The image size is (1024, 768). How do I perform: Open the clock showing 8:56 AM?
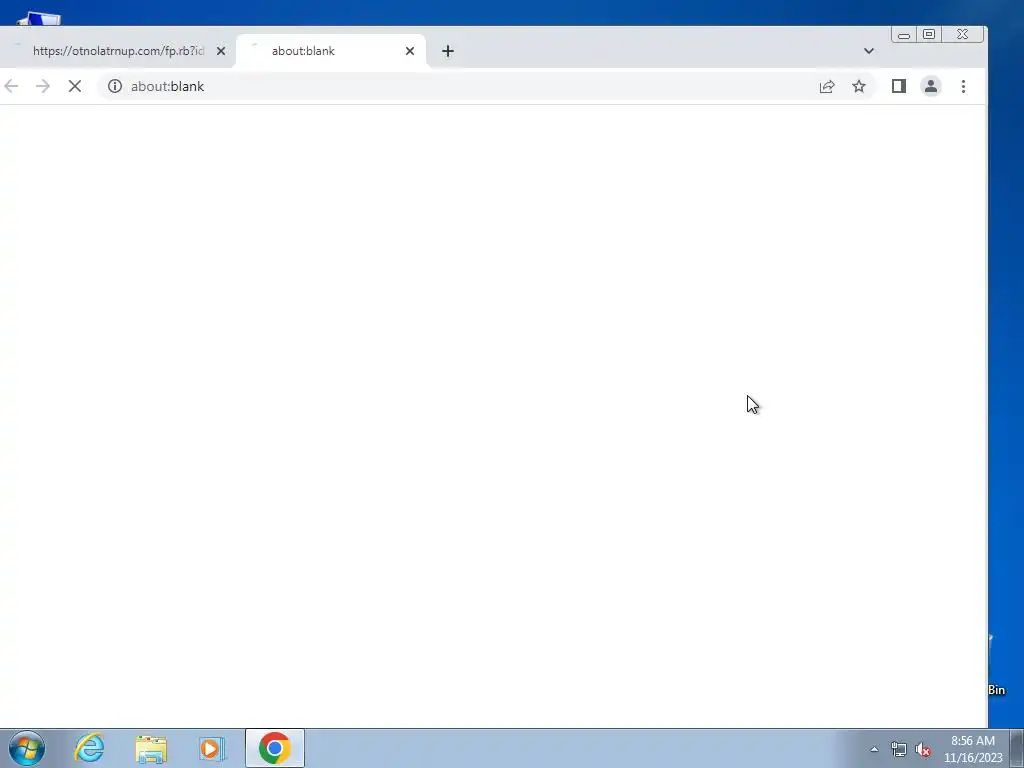[972, 749]
